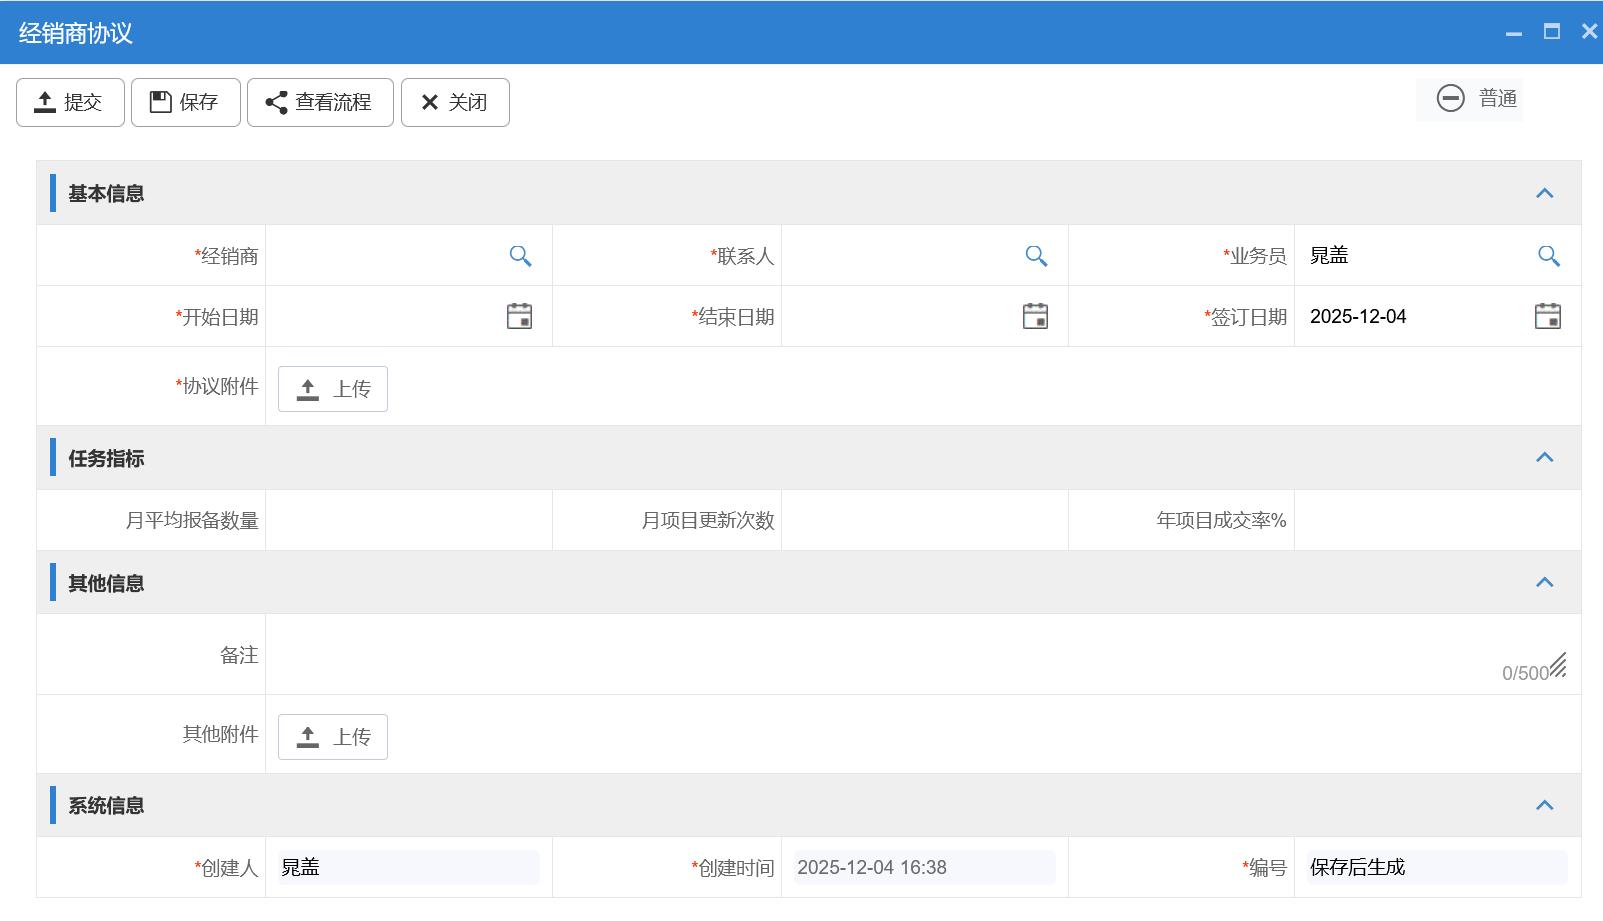1603x921 pixels.
Task: Click 上传 button for 其他附件
Action: tap(333, 737)
